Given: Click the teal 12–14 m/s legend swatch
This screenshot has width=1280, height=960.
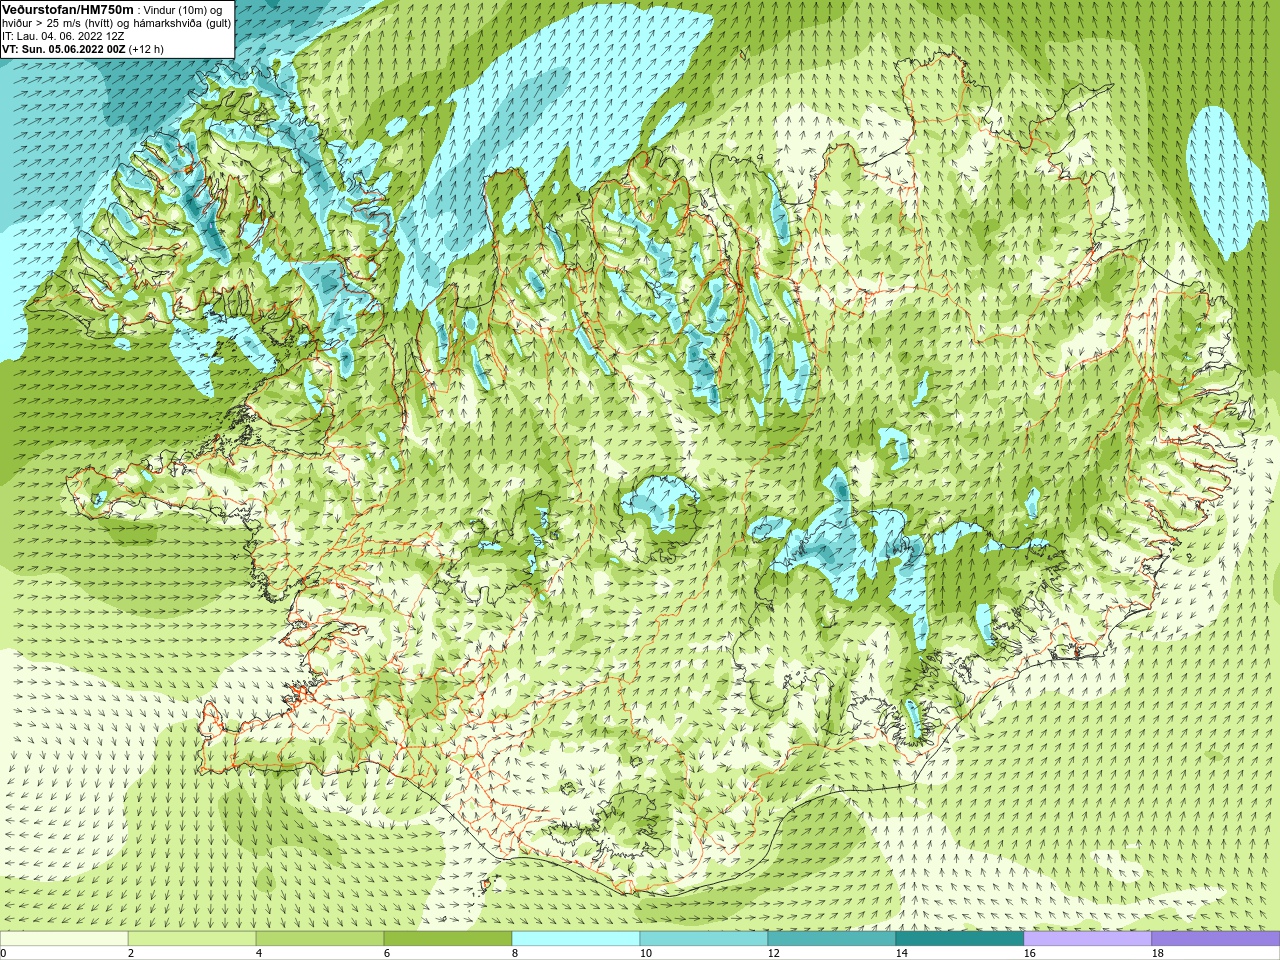Looking at the screenshot, I should coord(832,939).
